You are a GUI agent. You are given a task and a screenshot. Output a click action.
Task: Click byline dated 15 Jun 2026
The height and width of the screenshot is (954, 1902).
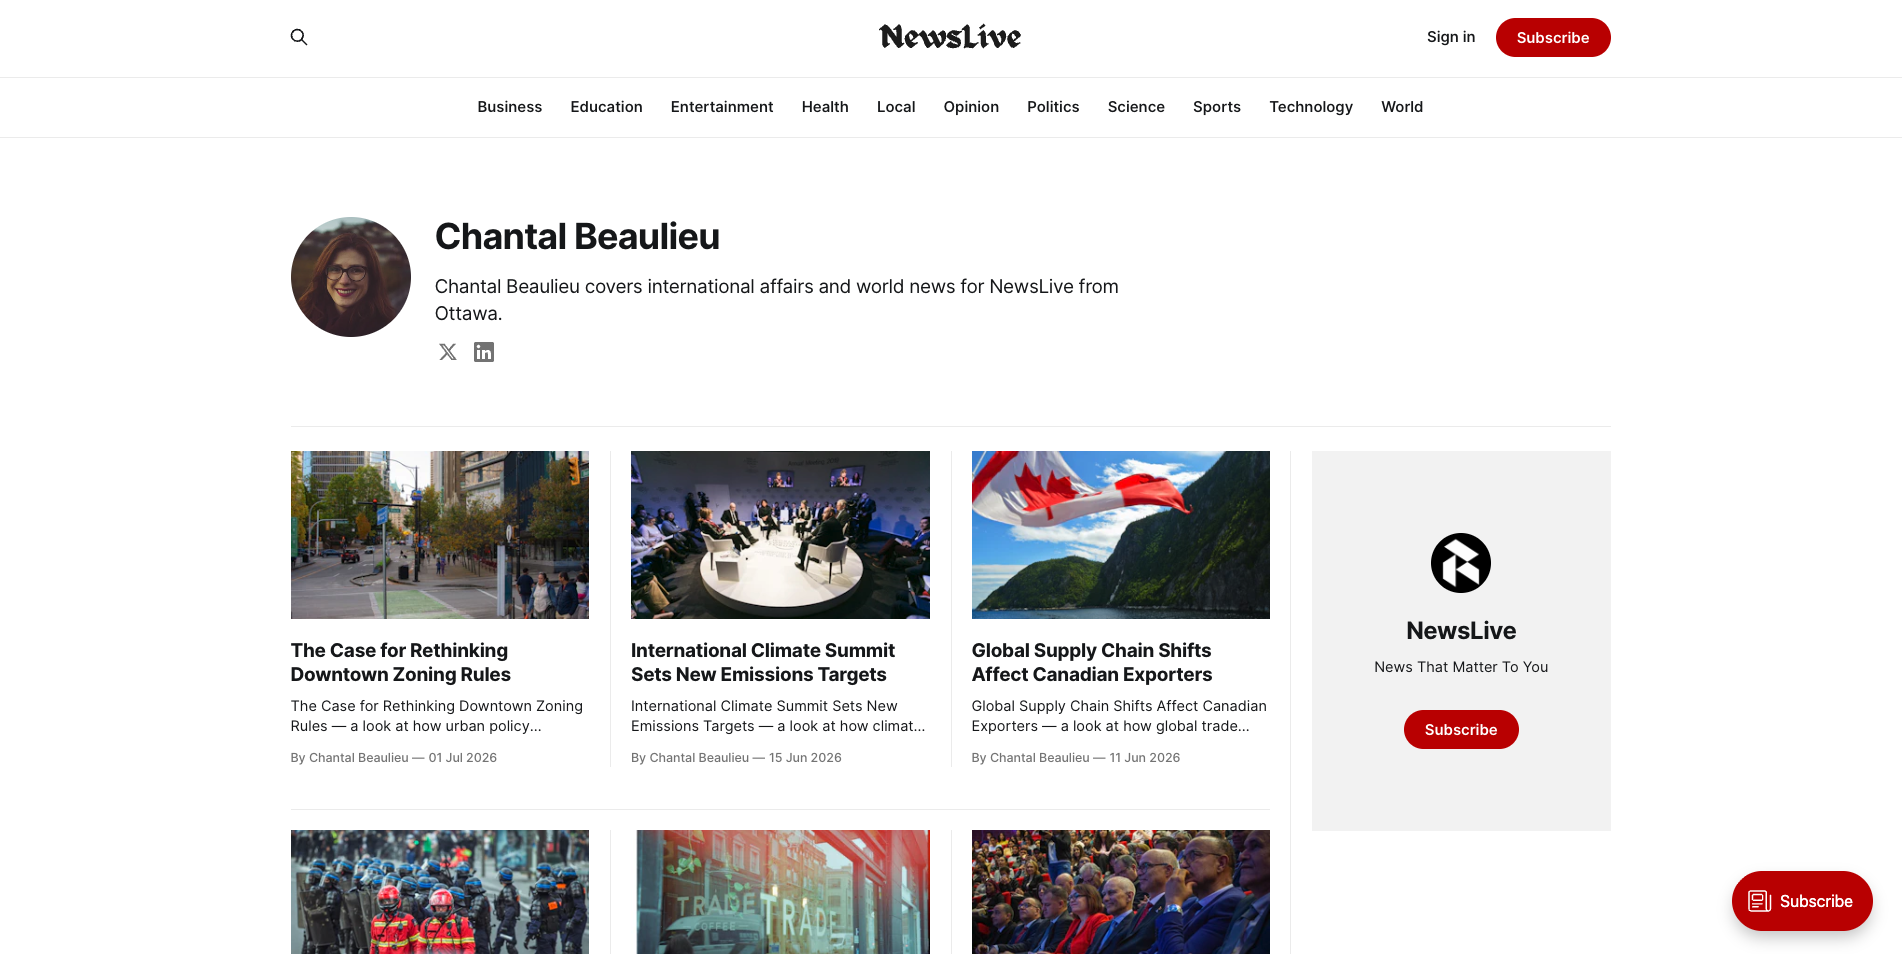[x=736, y=758]
